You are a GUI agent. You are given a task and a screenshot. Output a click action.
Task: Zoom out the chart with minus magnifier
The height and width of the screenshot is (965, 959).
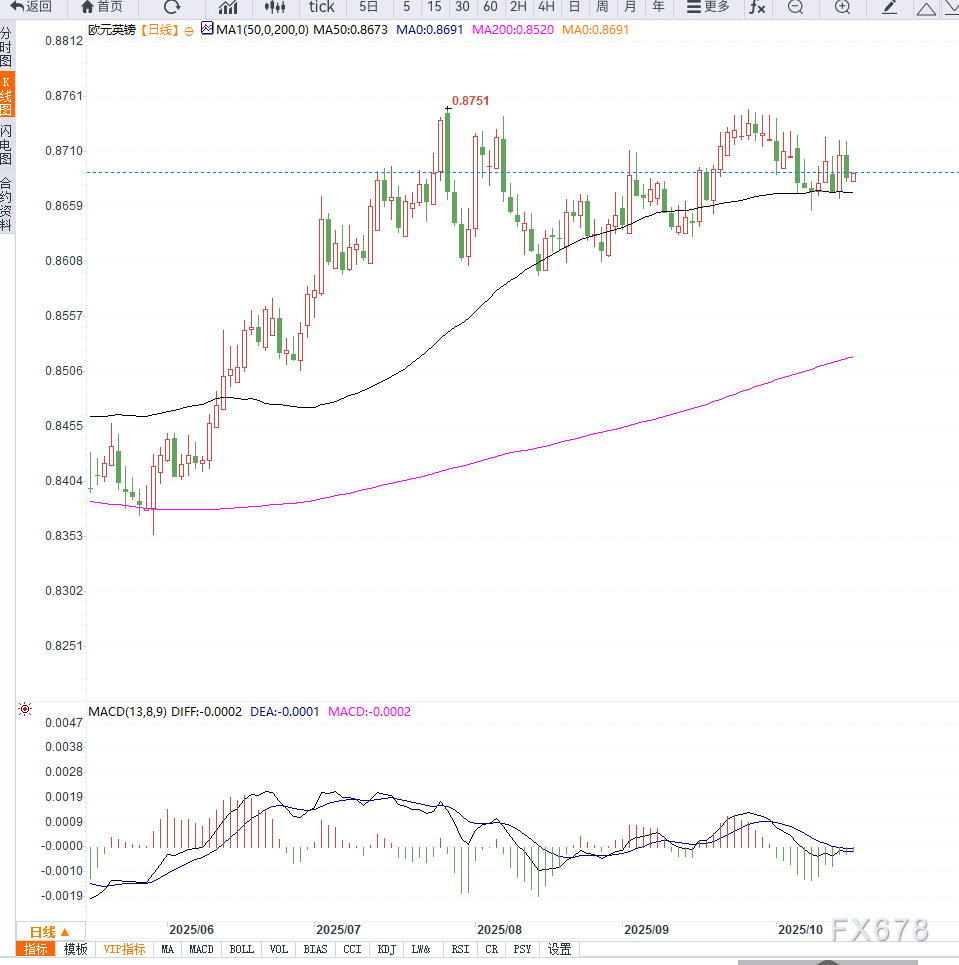click(795, 7)
